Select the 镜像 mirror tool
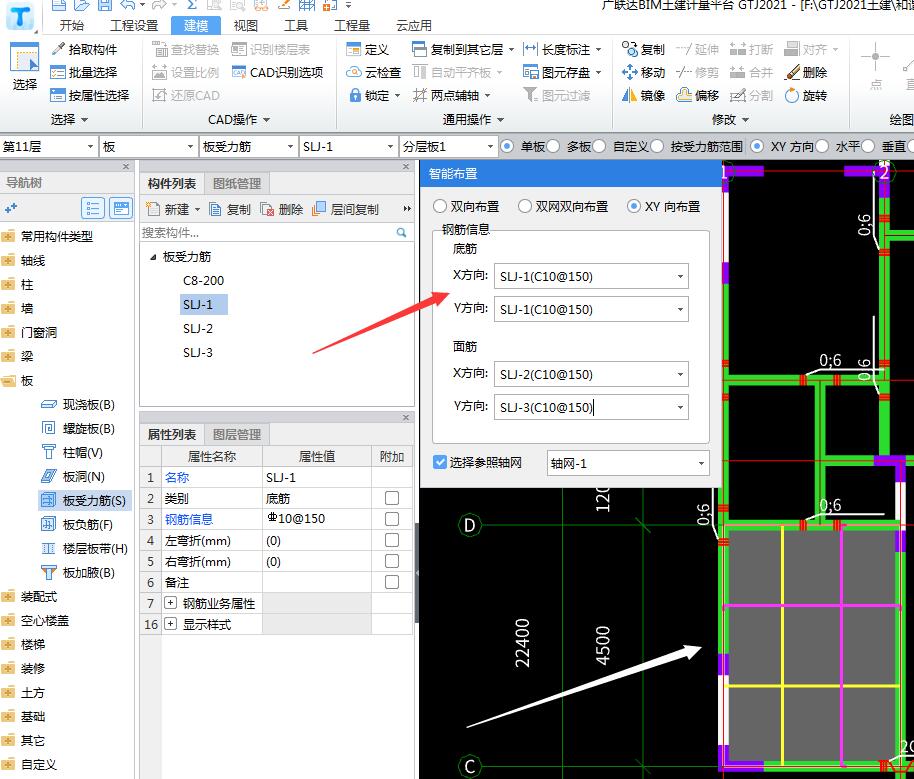The image size is (914, 779). pos(643,96)
